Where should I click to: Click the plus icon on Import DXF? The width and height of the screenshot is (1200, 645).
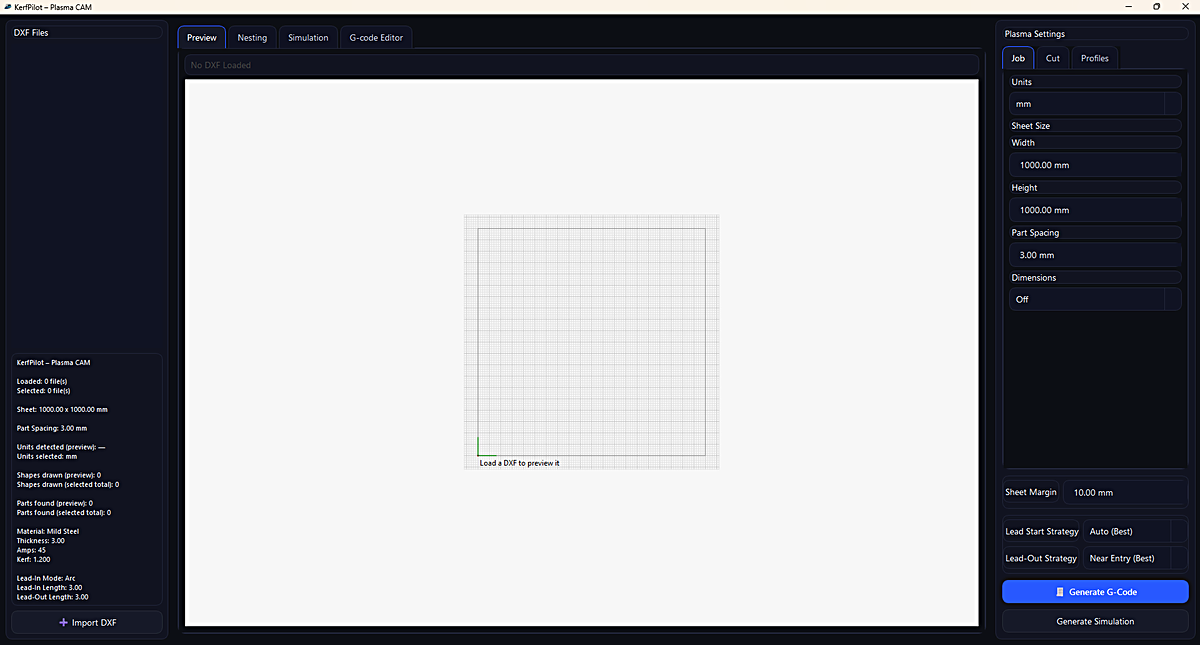(x=64, y=622)
